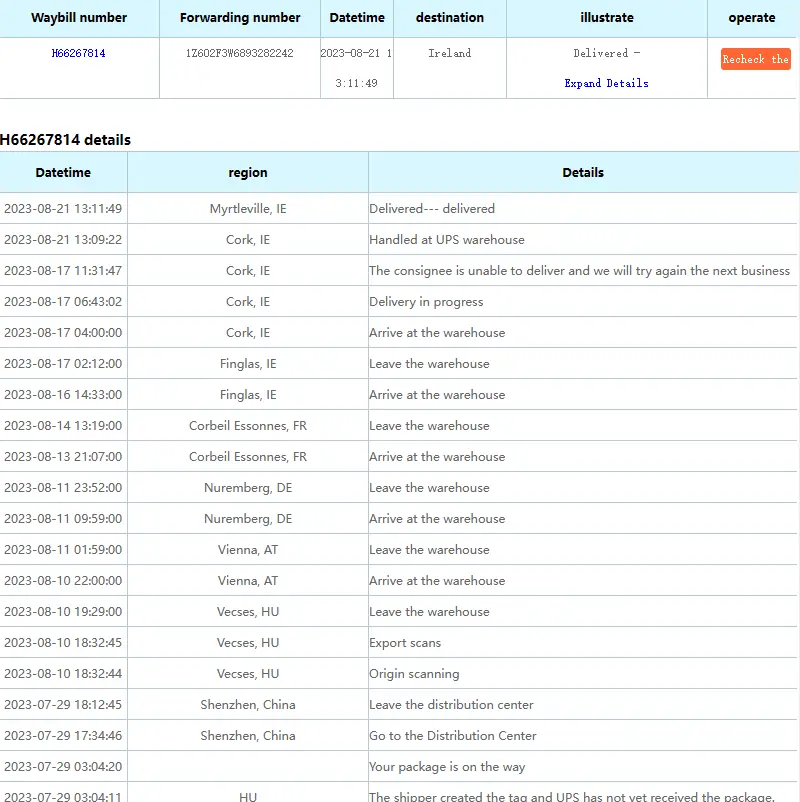Select the 2023-08-14 13:19:00 datetime cell
Image resolution: width=800 pixels, height=802 pixels.
[63, 426]
